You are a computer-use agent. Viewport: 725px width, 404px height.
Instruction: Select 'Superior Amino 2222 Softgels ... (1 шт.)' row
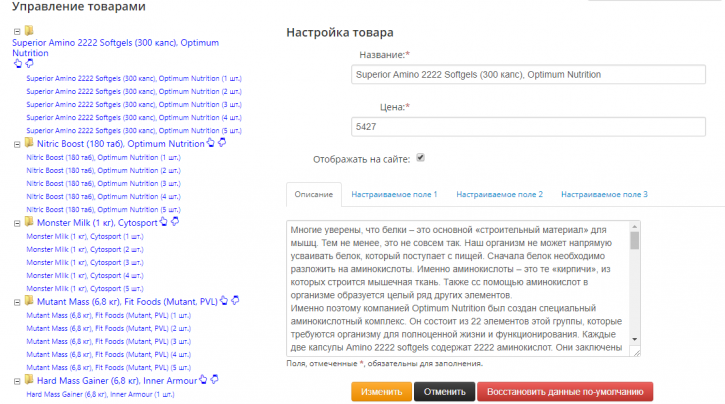click(x=134, y=79)
